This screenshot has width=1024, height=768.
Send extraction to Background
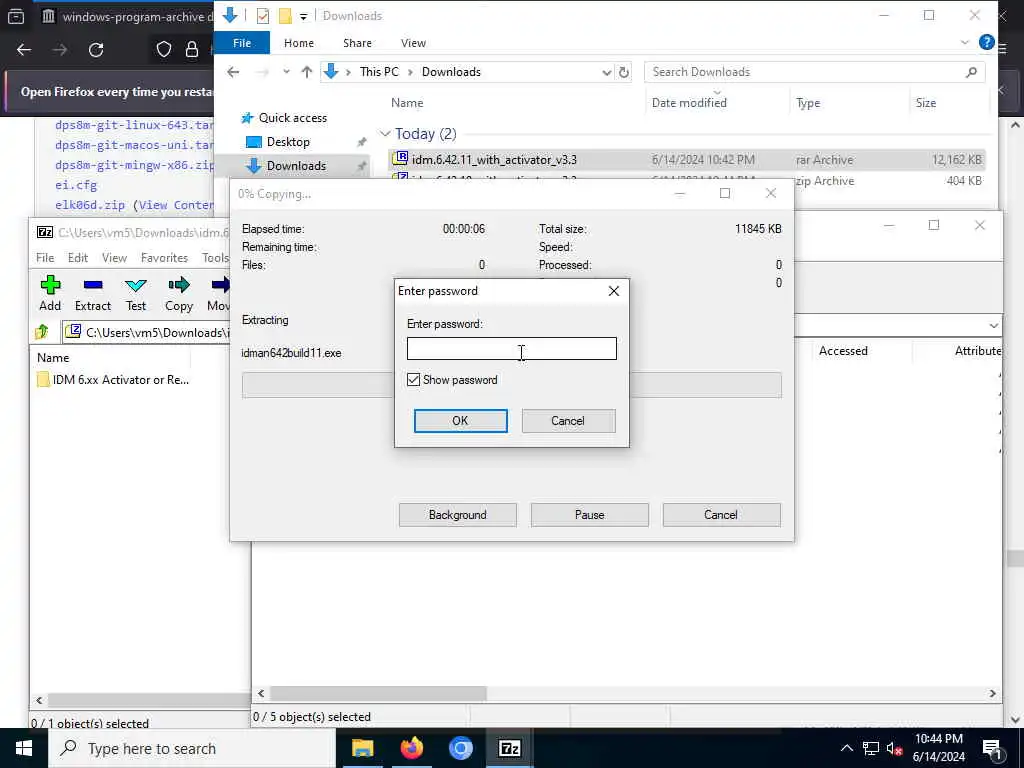[x=457, y=515]
